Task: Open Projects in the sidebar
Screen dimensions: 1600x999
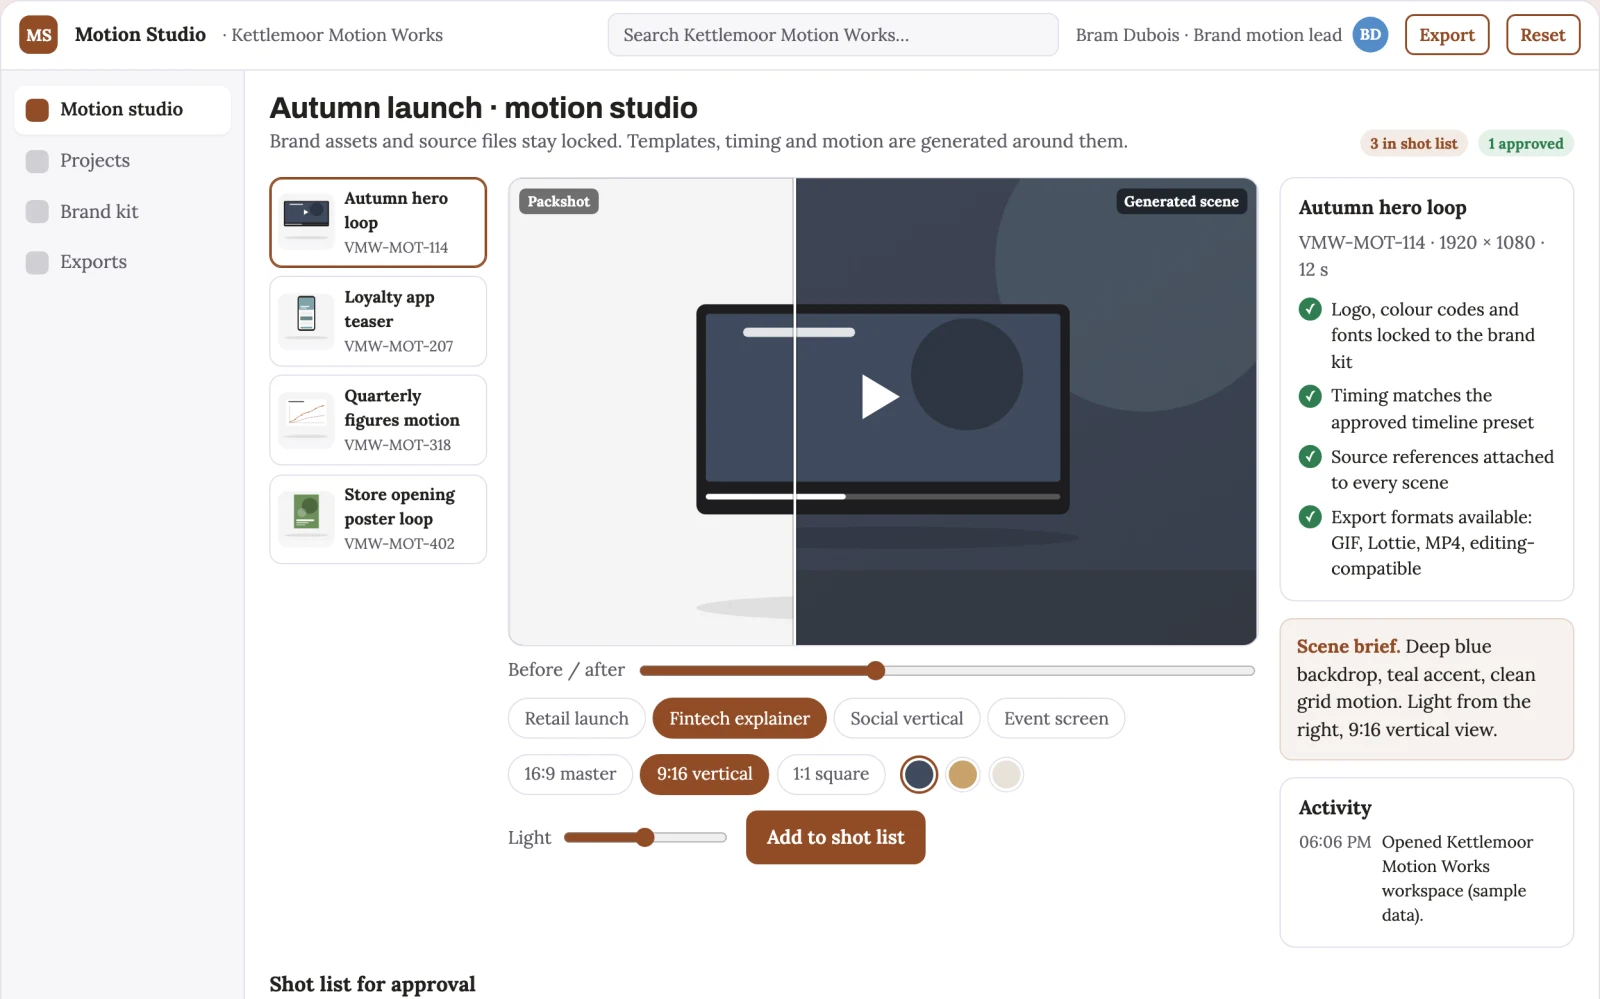Action: pos(122,161)
